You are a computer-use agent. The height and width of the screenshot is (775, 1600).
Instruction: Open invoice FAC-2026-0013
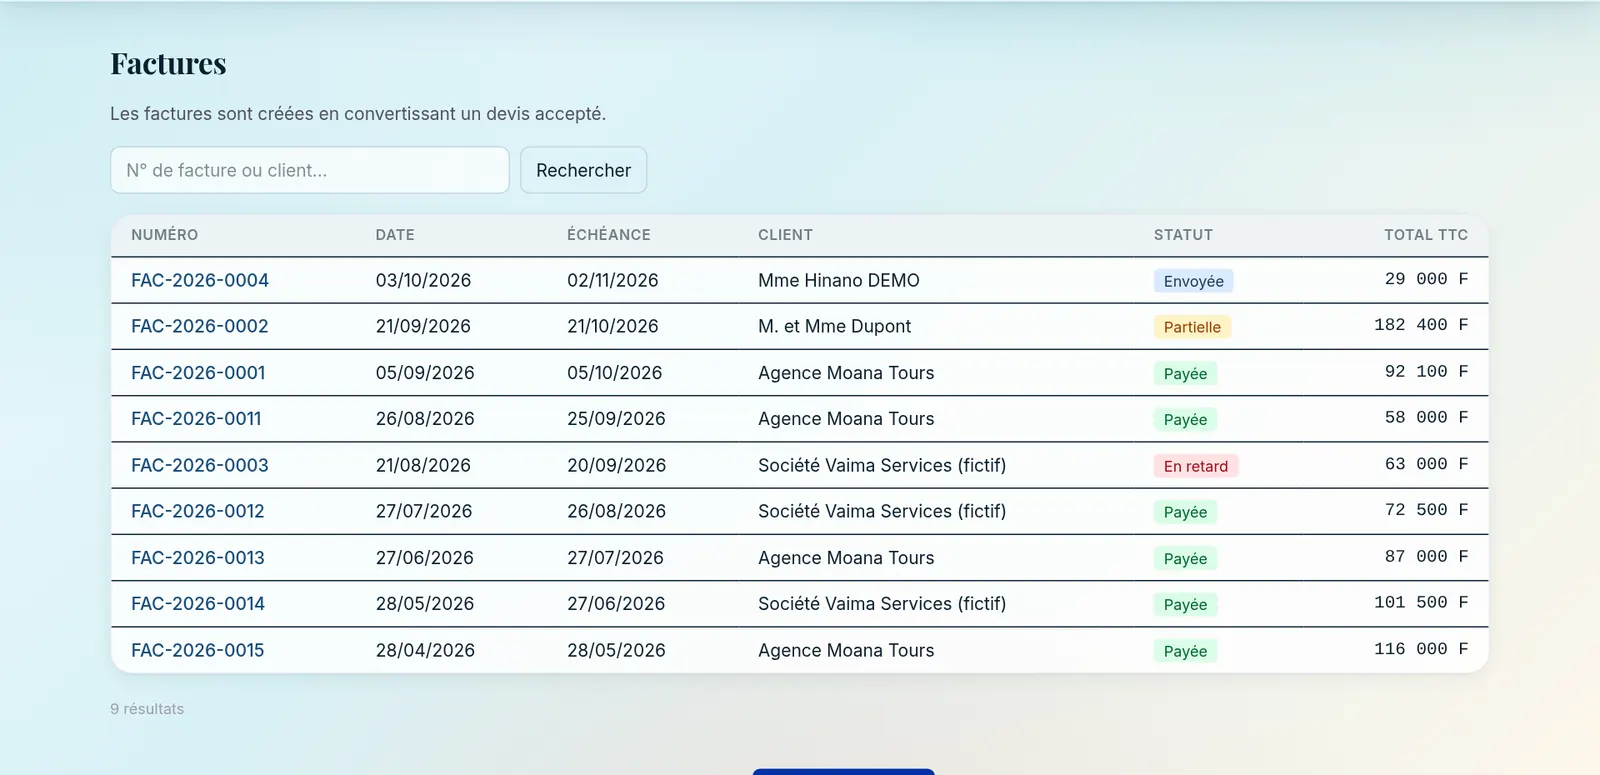pyautogui.click(x=198, y=558)
